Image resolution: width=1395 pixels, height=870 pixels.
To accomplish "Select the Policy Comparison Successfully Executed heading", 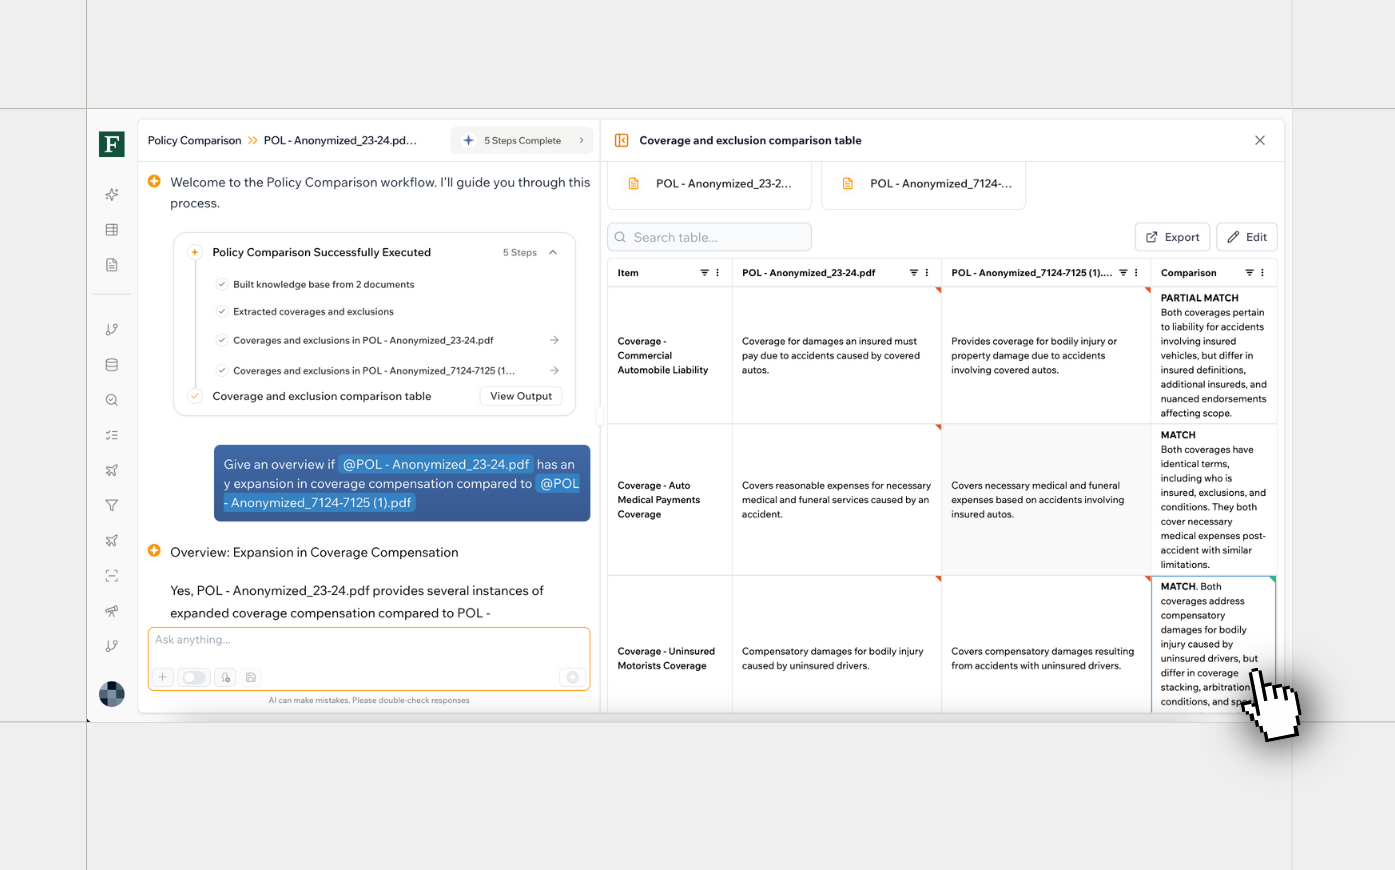I will [321, 252].
